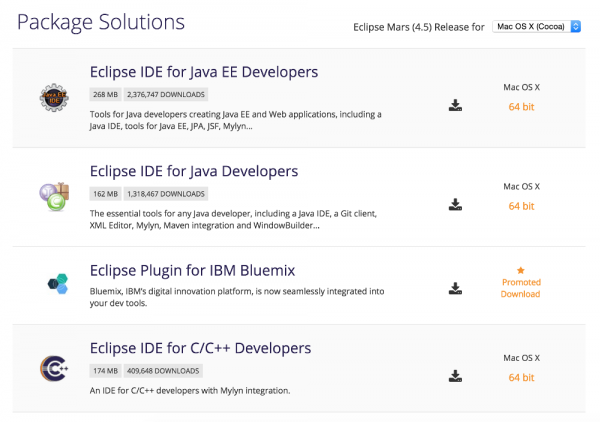Screen dimensions: 600x422
Task: Click the 162 MB size badge
Action: click(105, 194)
